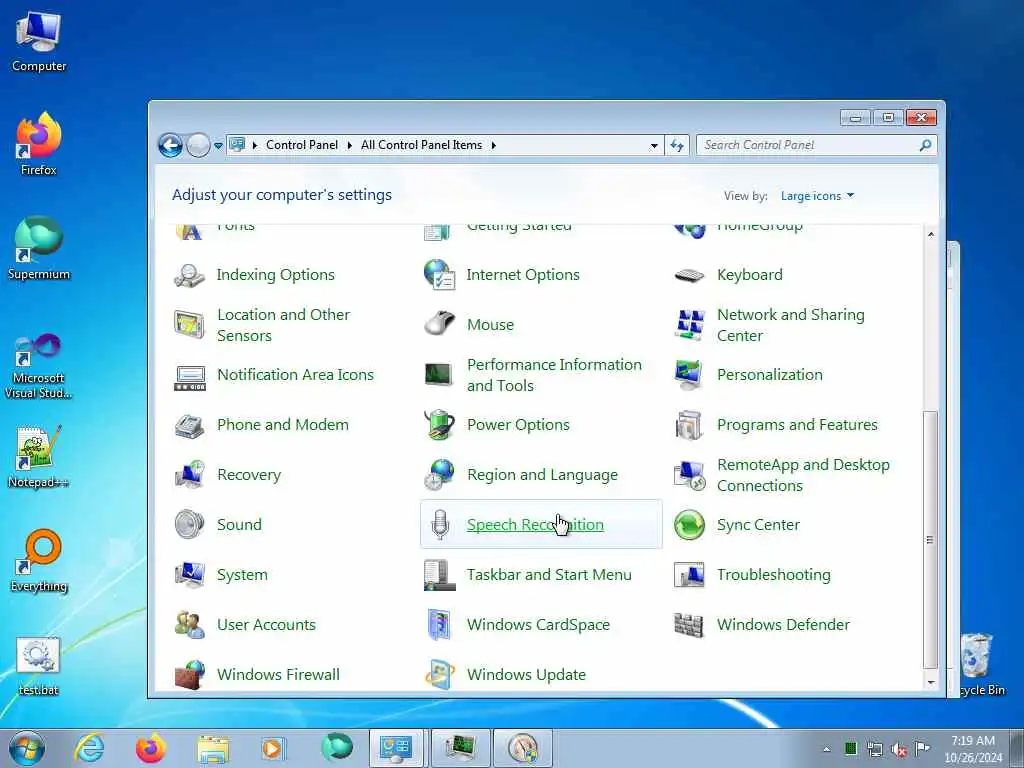Image resolution: width=1024 pixels, height=768 pixels.
Task: Expand arrow after All Control Panel Items
Action: point(494,145)
